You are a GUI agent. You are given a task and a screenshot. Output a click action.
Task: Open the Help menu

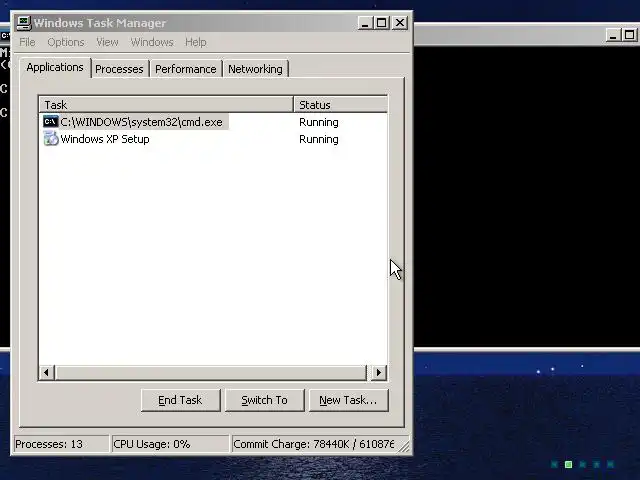(196, 42)
